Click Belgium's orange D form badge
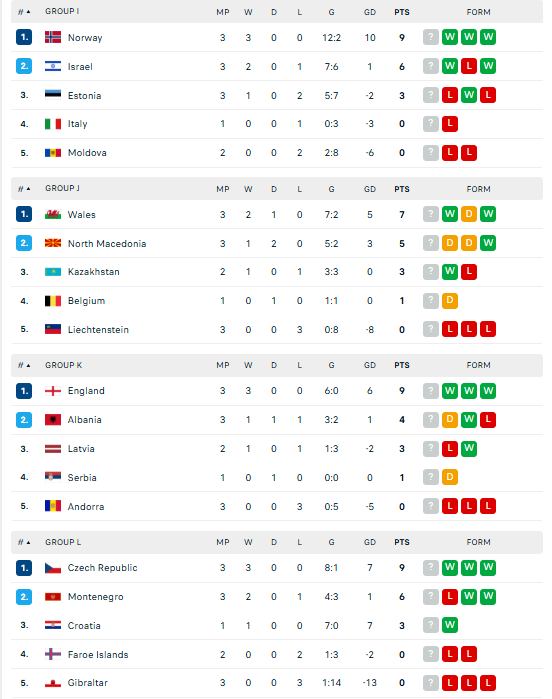The image size is (552, 699). pyautogui.click(x=450, y=300)
